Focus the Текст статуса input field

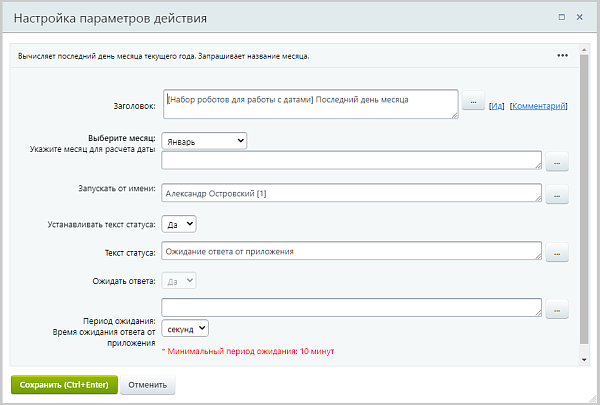pos(351,251)
